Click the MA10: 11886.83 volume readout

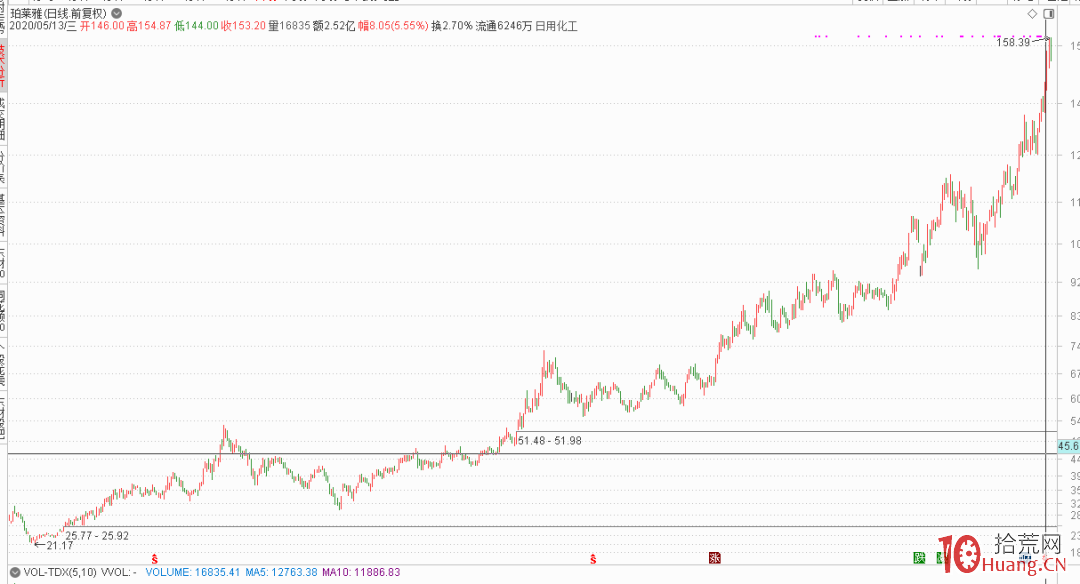[x=361, y=572]
